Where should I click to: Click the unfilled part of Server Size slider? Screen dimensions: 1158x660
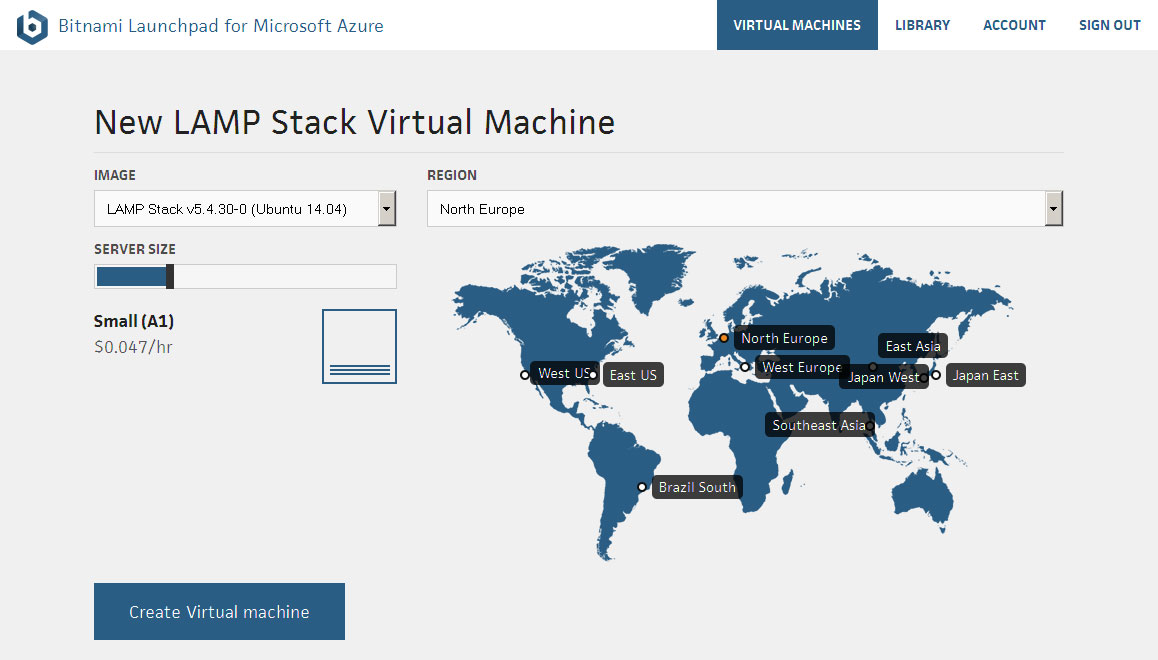(x=285, y=276)
